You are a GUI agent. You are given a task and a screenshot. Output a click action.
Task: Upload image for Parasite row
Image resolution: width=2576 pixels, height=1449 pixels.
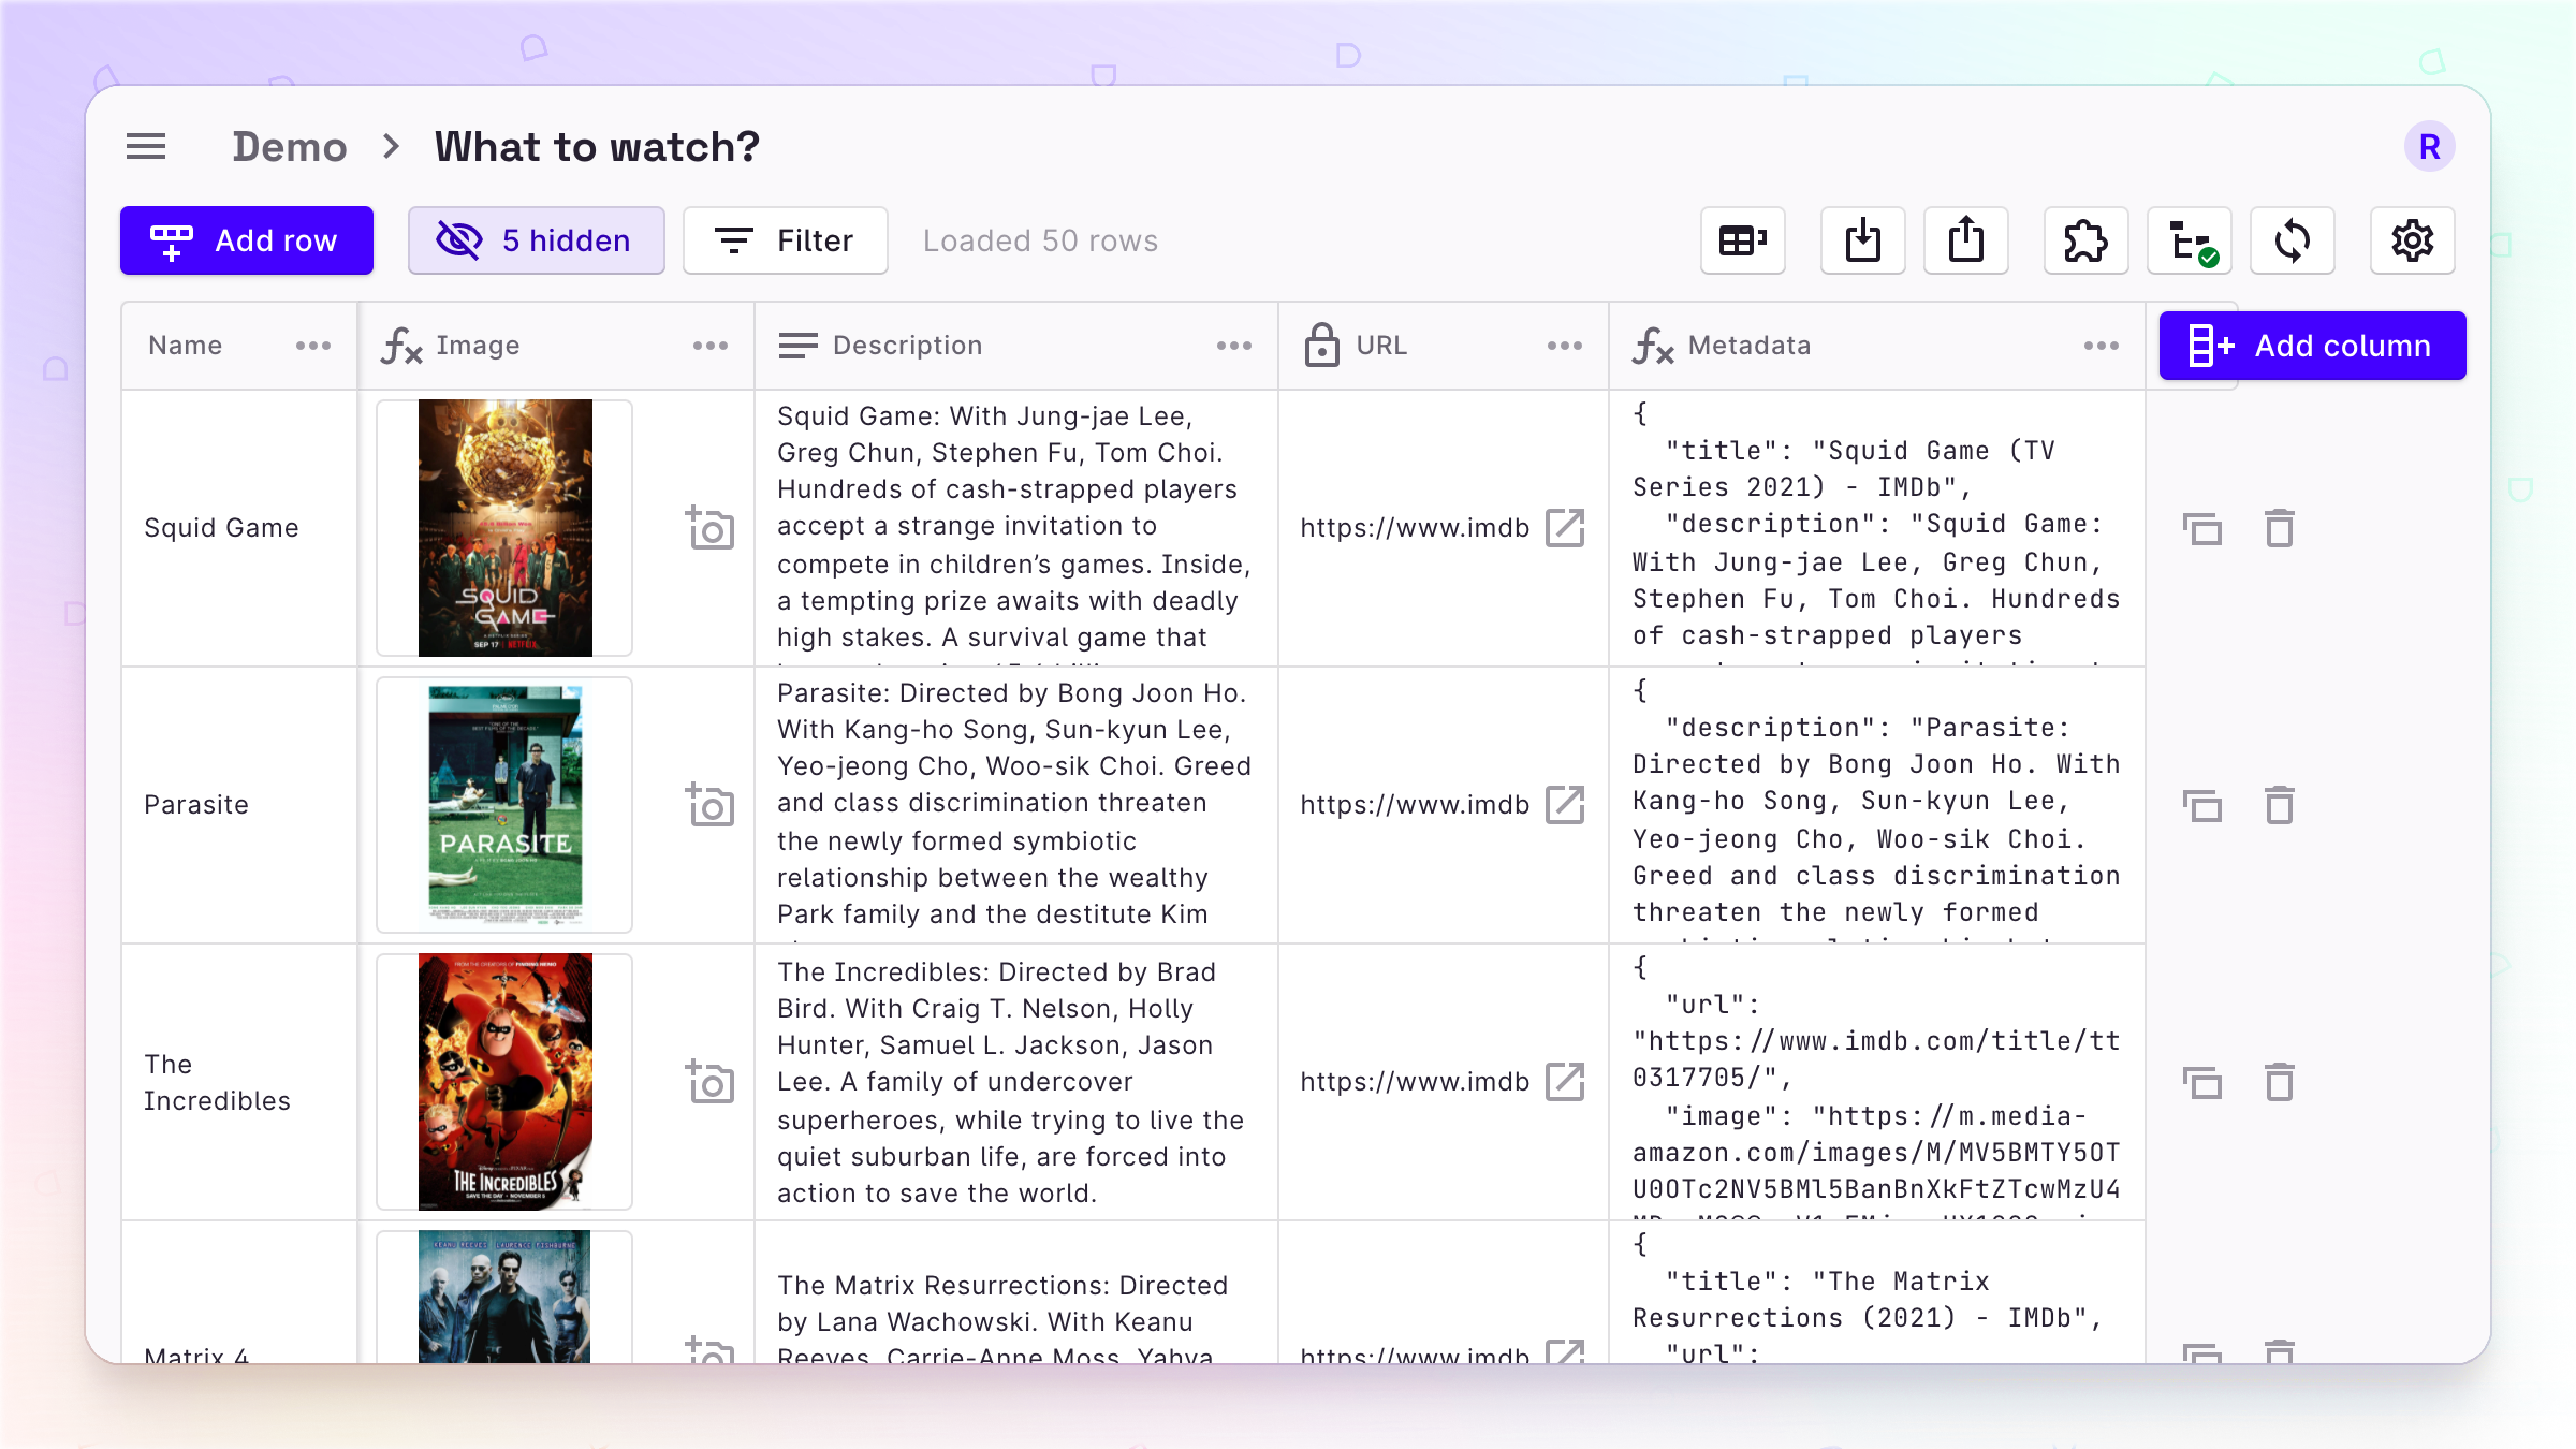coord(710,805)
